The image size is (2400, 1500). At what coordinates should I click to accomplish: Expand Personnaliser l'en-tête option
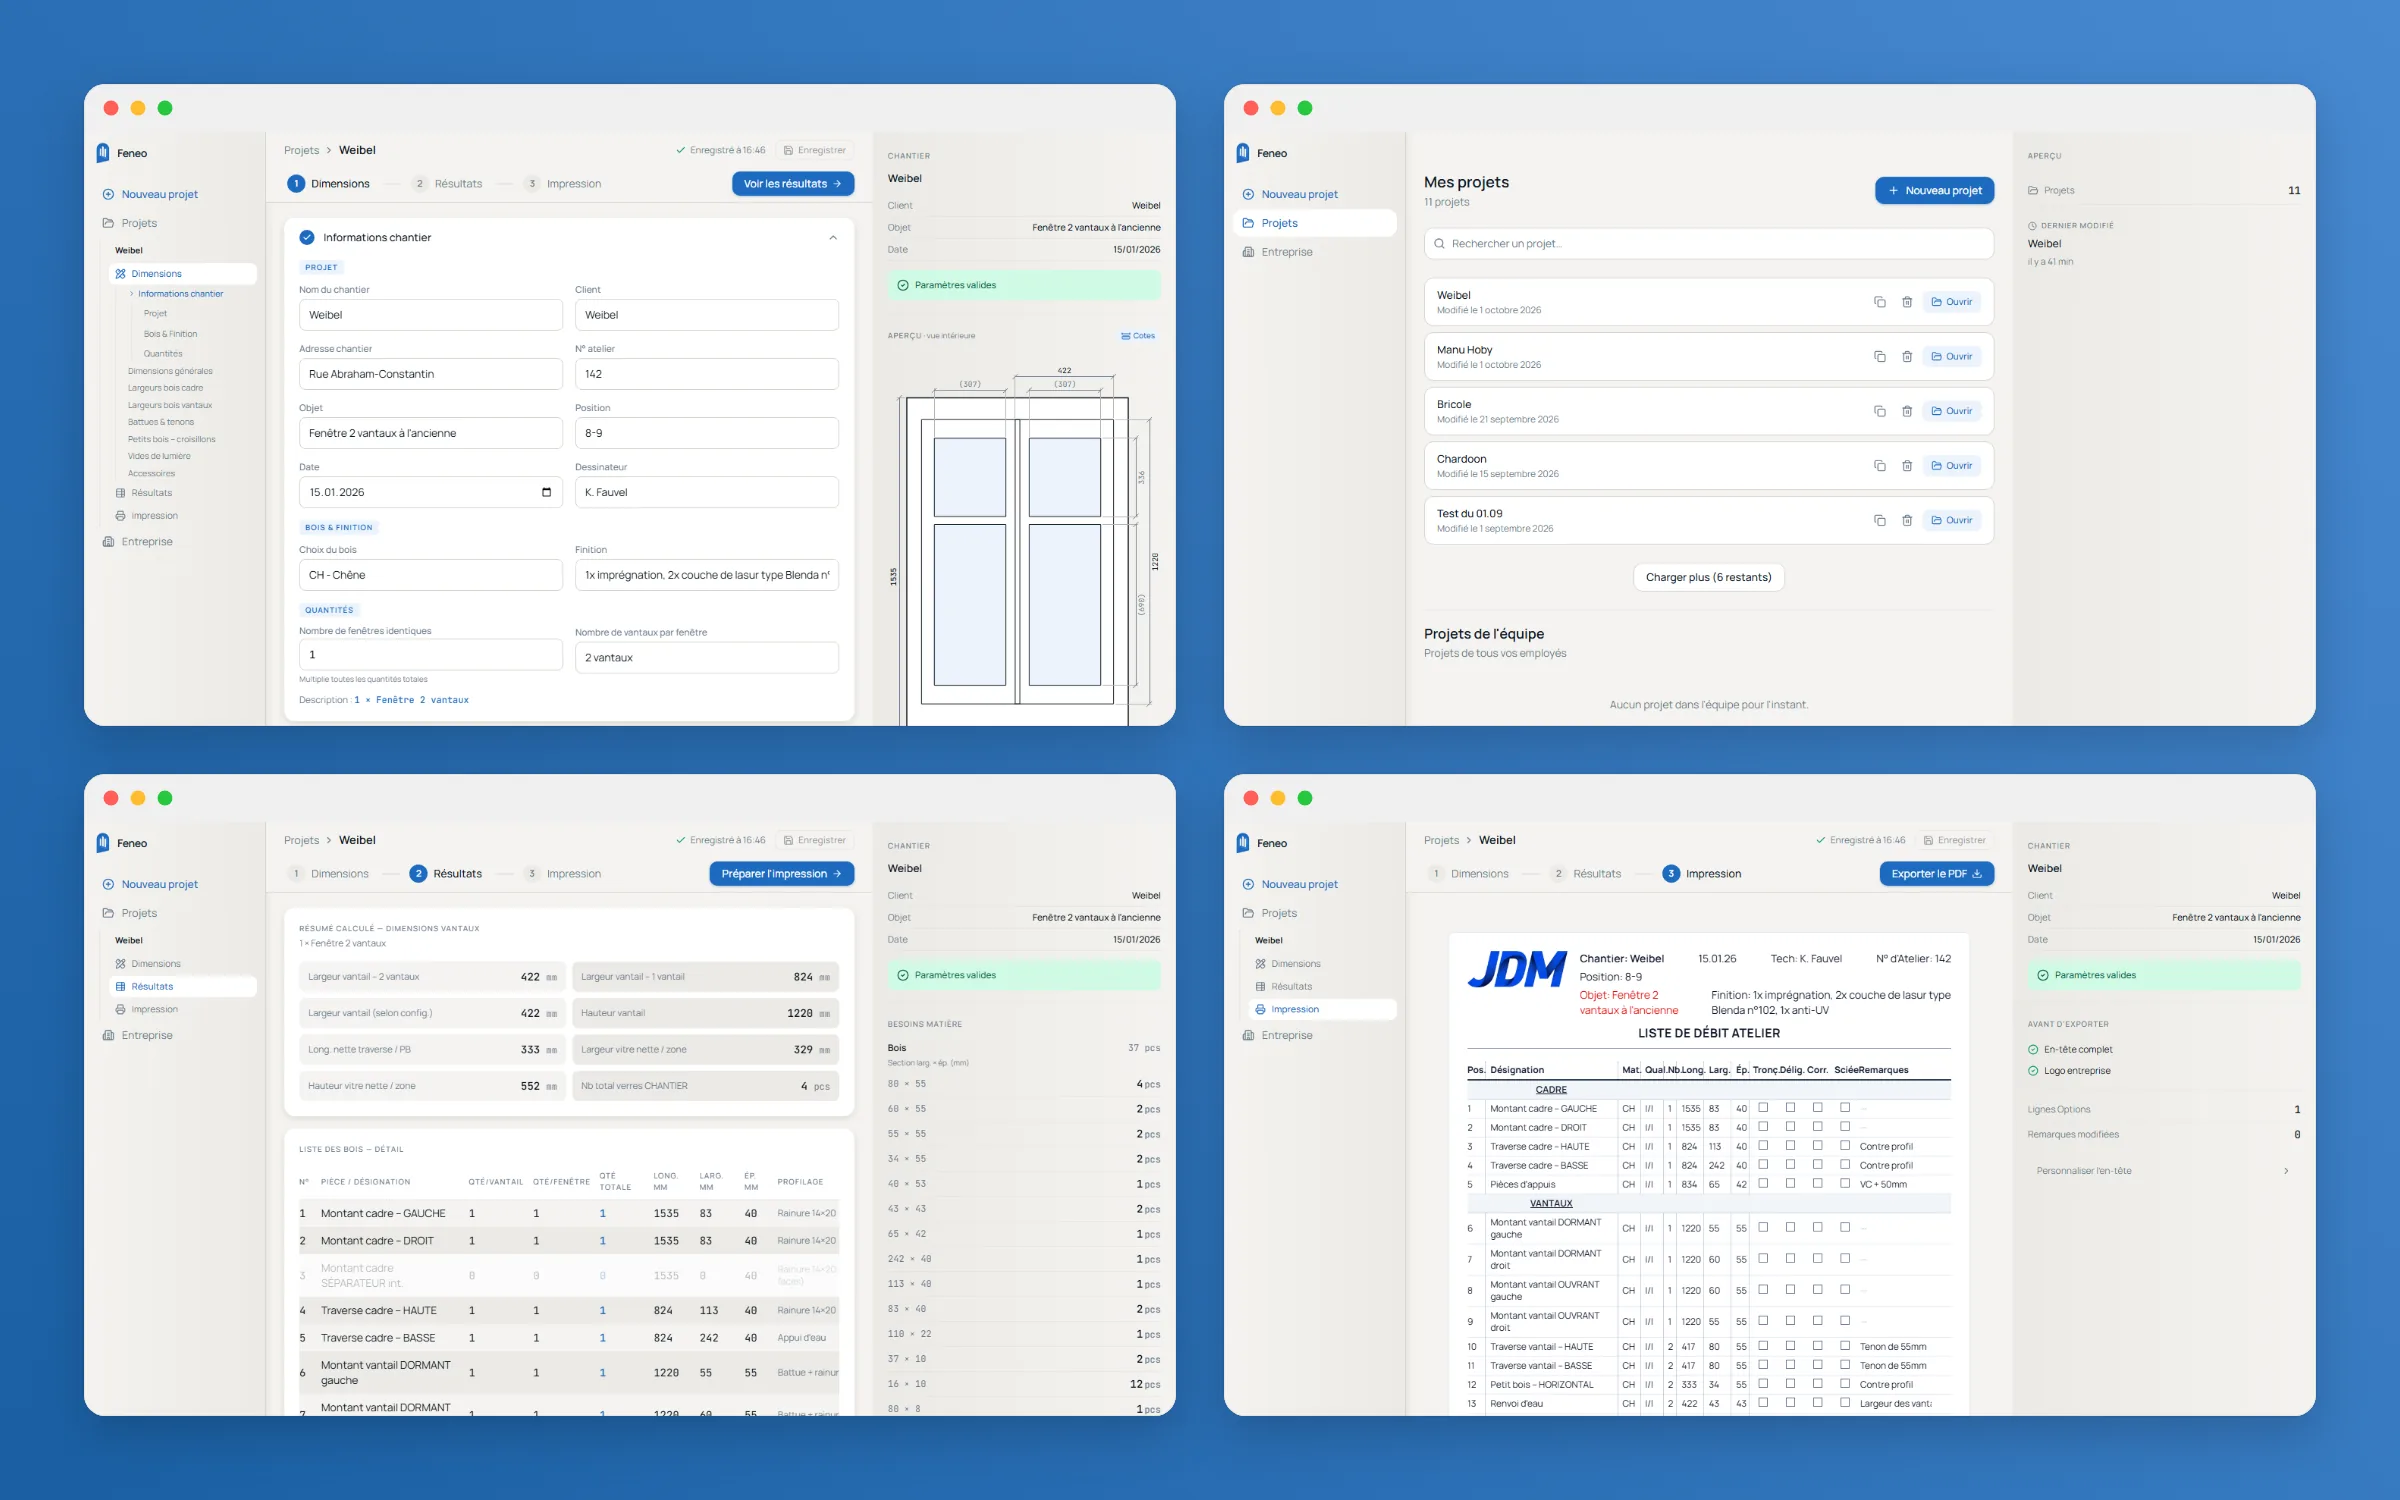(x=2162, y=1171)
